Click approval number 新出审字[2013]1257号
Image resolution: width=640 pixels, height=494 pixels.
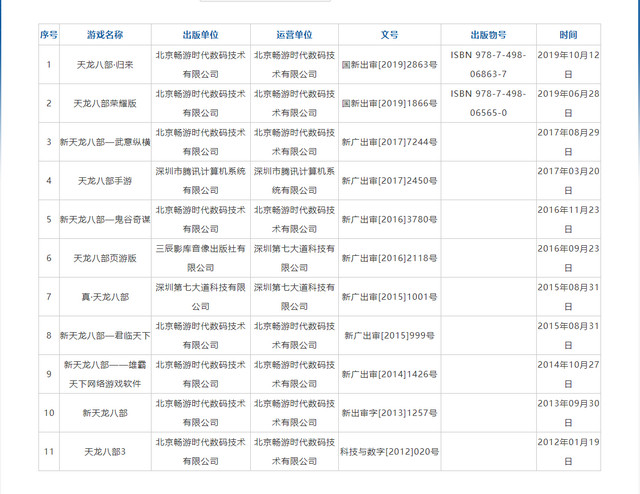(x=389, y=413)
